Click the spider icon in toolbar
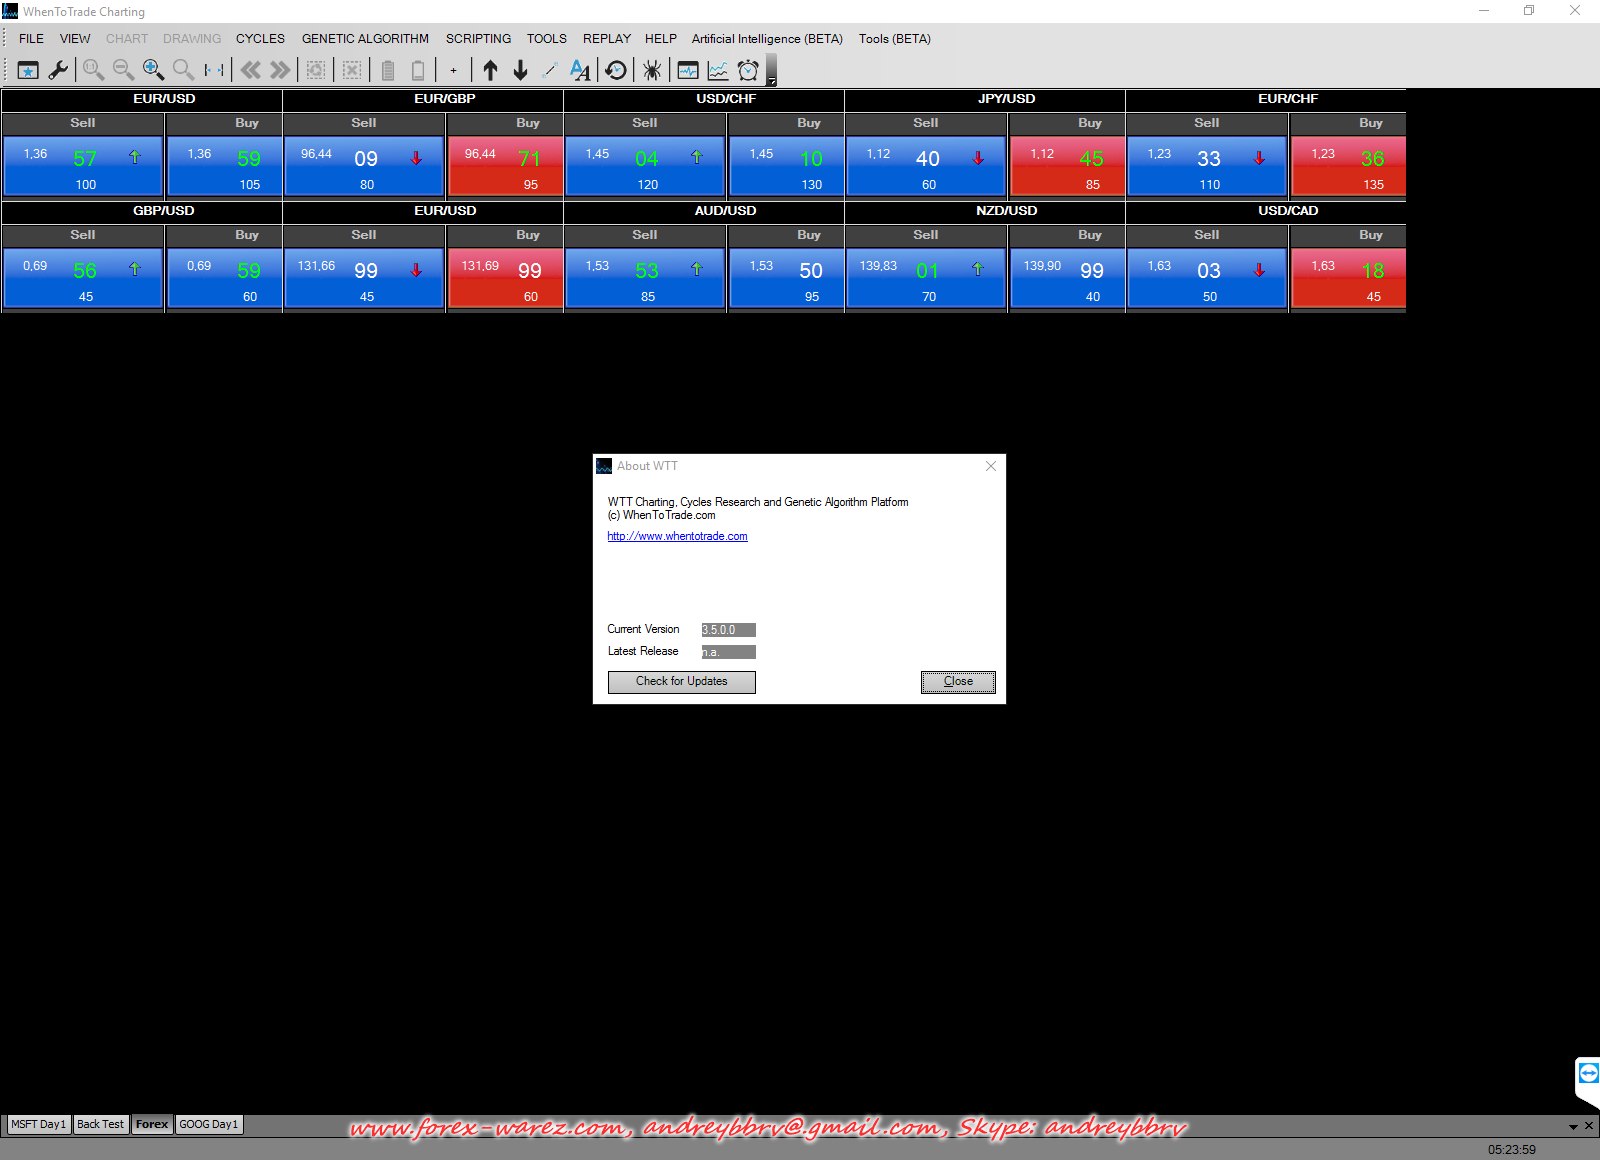Image resolution: width=1600 pixels, height=1160 pixels. pos(652,70)
